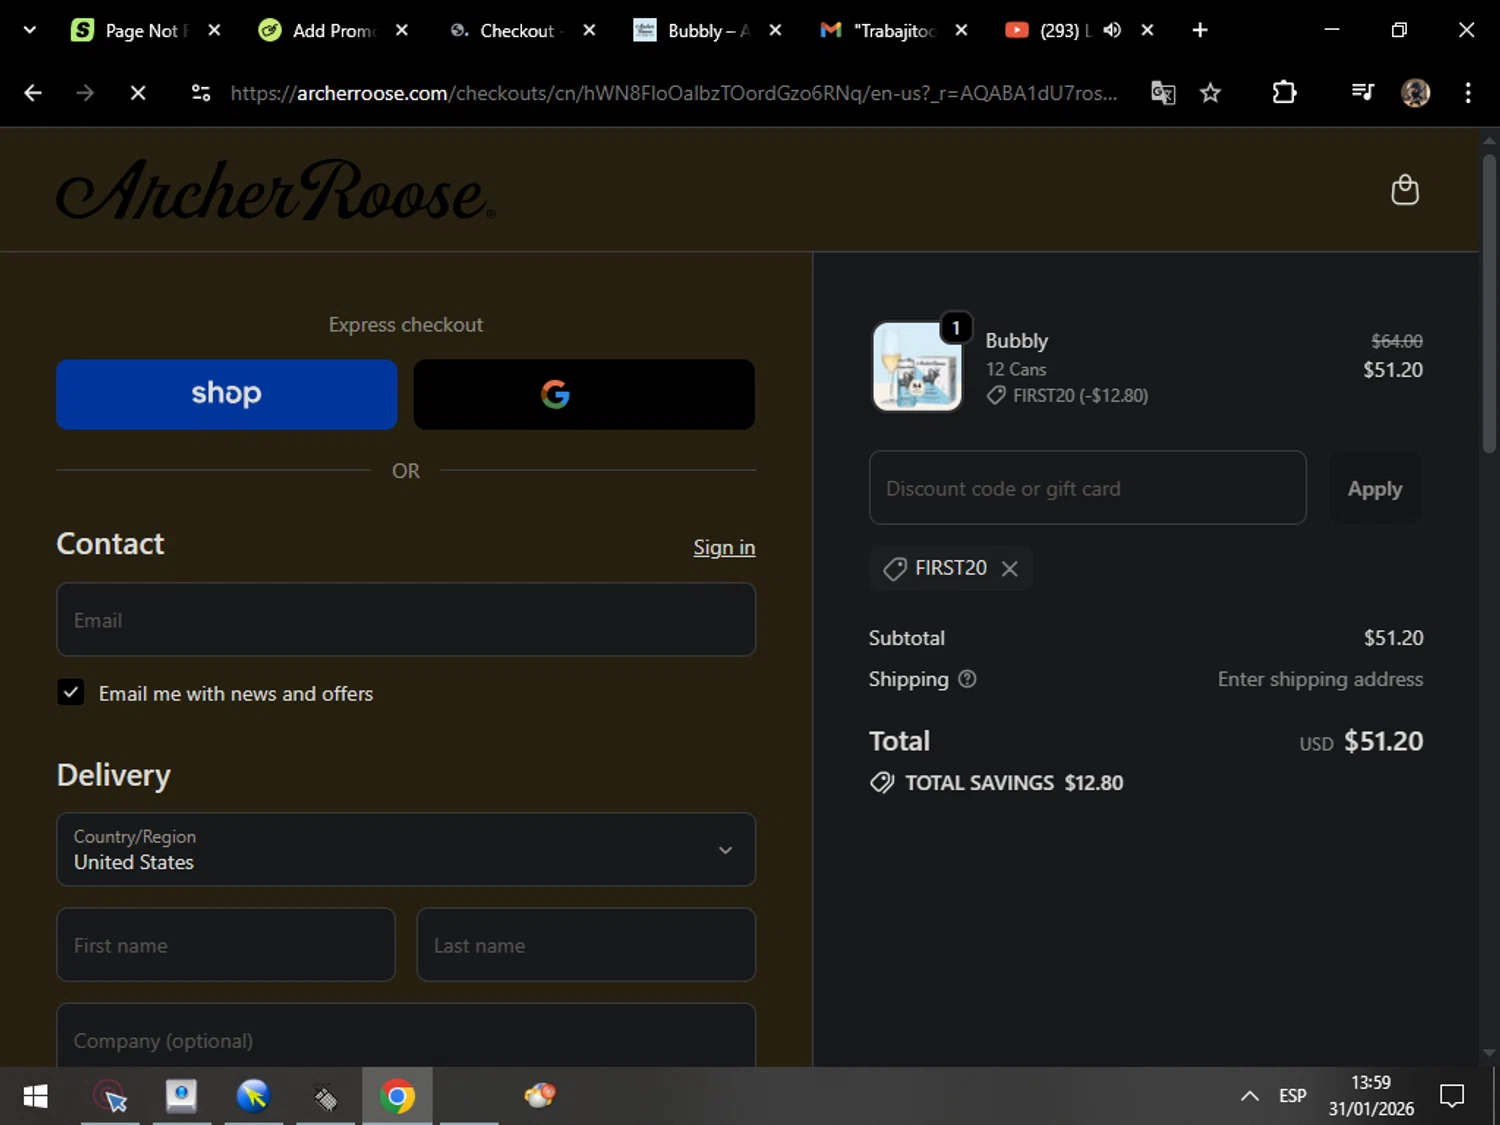Click the translate page icon
This screenshot has height=1125, width=1500.
[1163, 93]
